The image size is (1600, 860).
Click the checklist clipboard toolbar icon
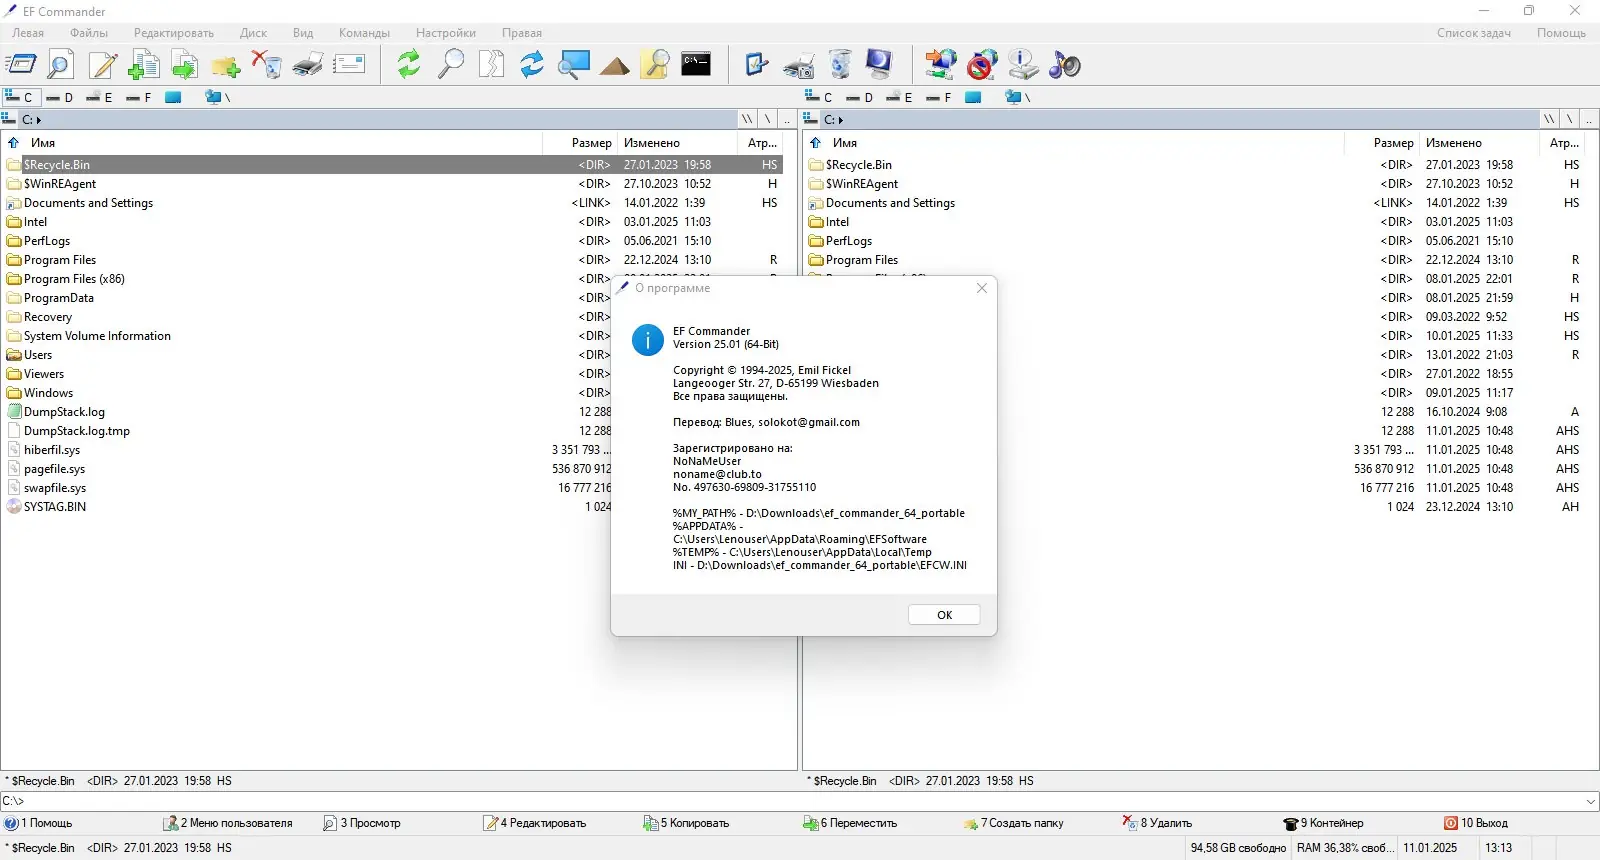pos(757,65)
